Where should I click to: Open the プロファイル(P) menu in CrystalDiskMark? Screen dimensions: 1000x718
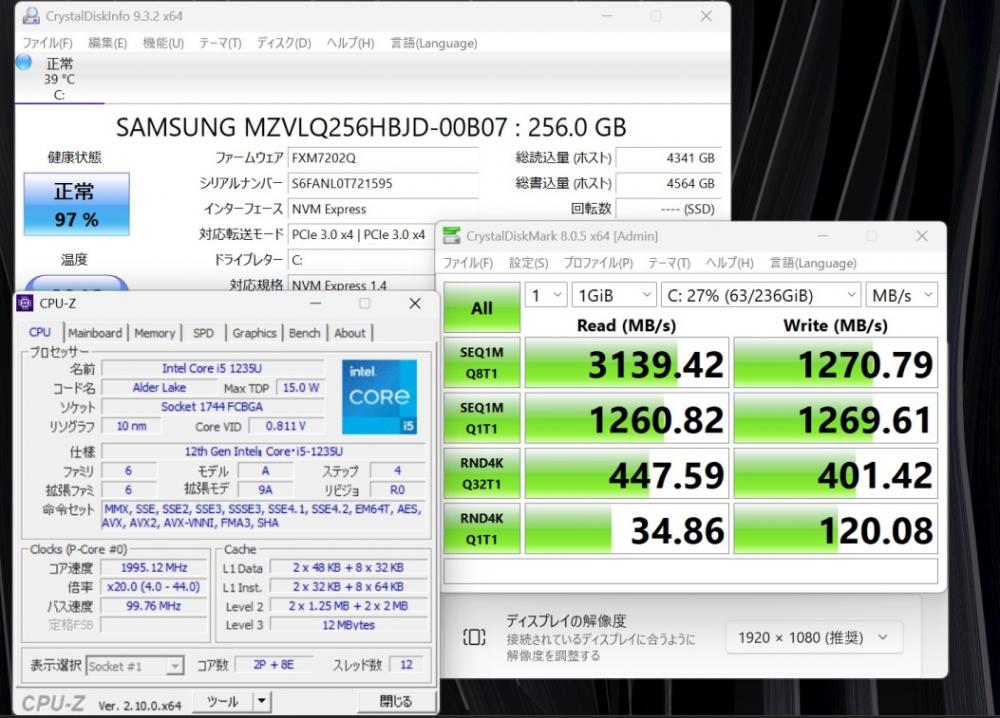tap(598, 263)
